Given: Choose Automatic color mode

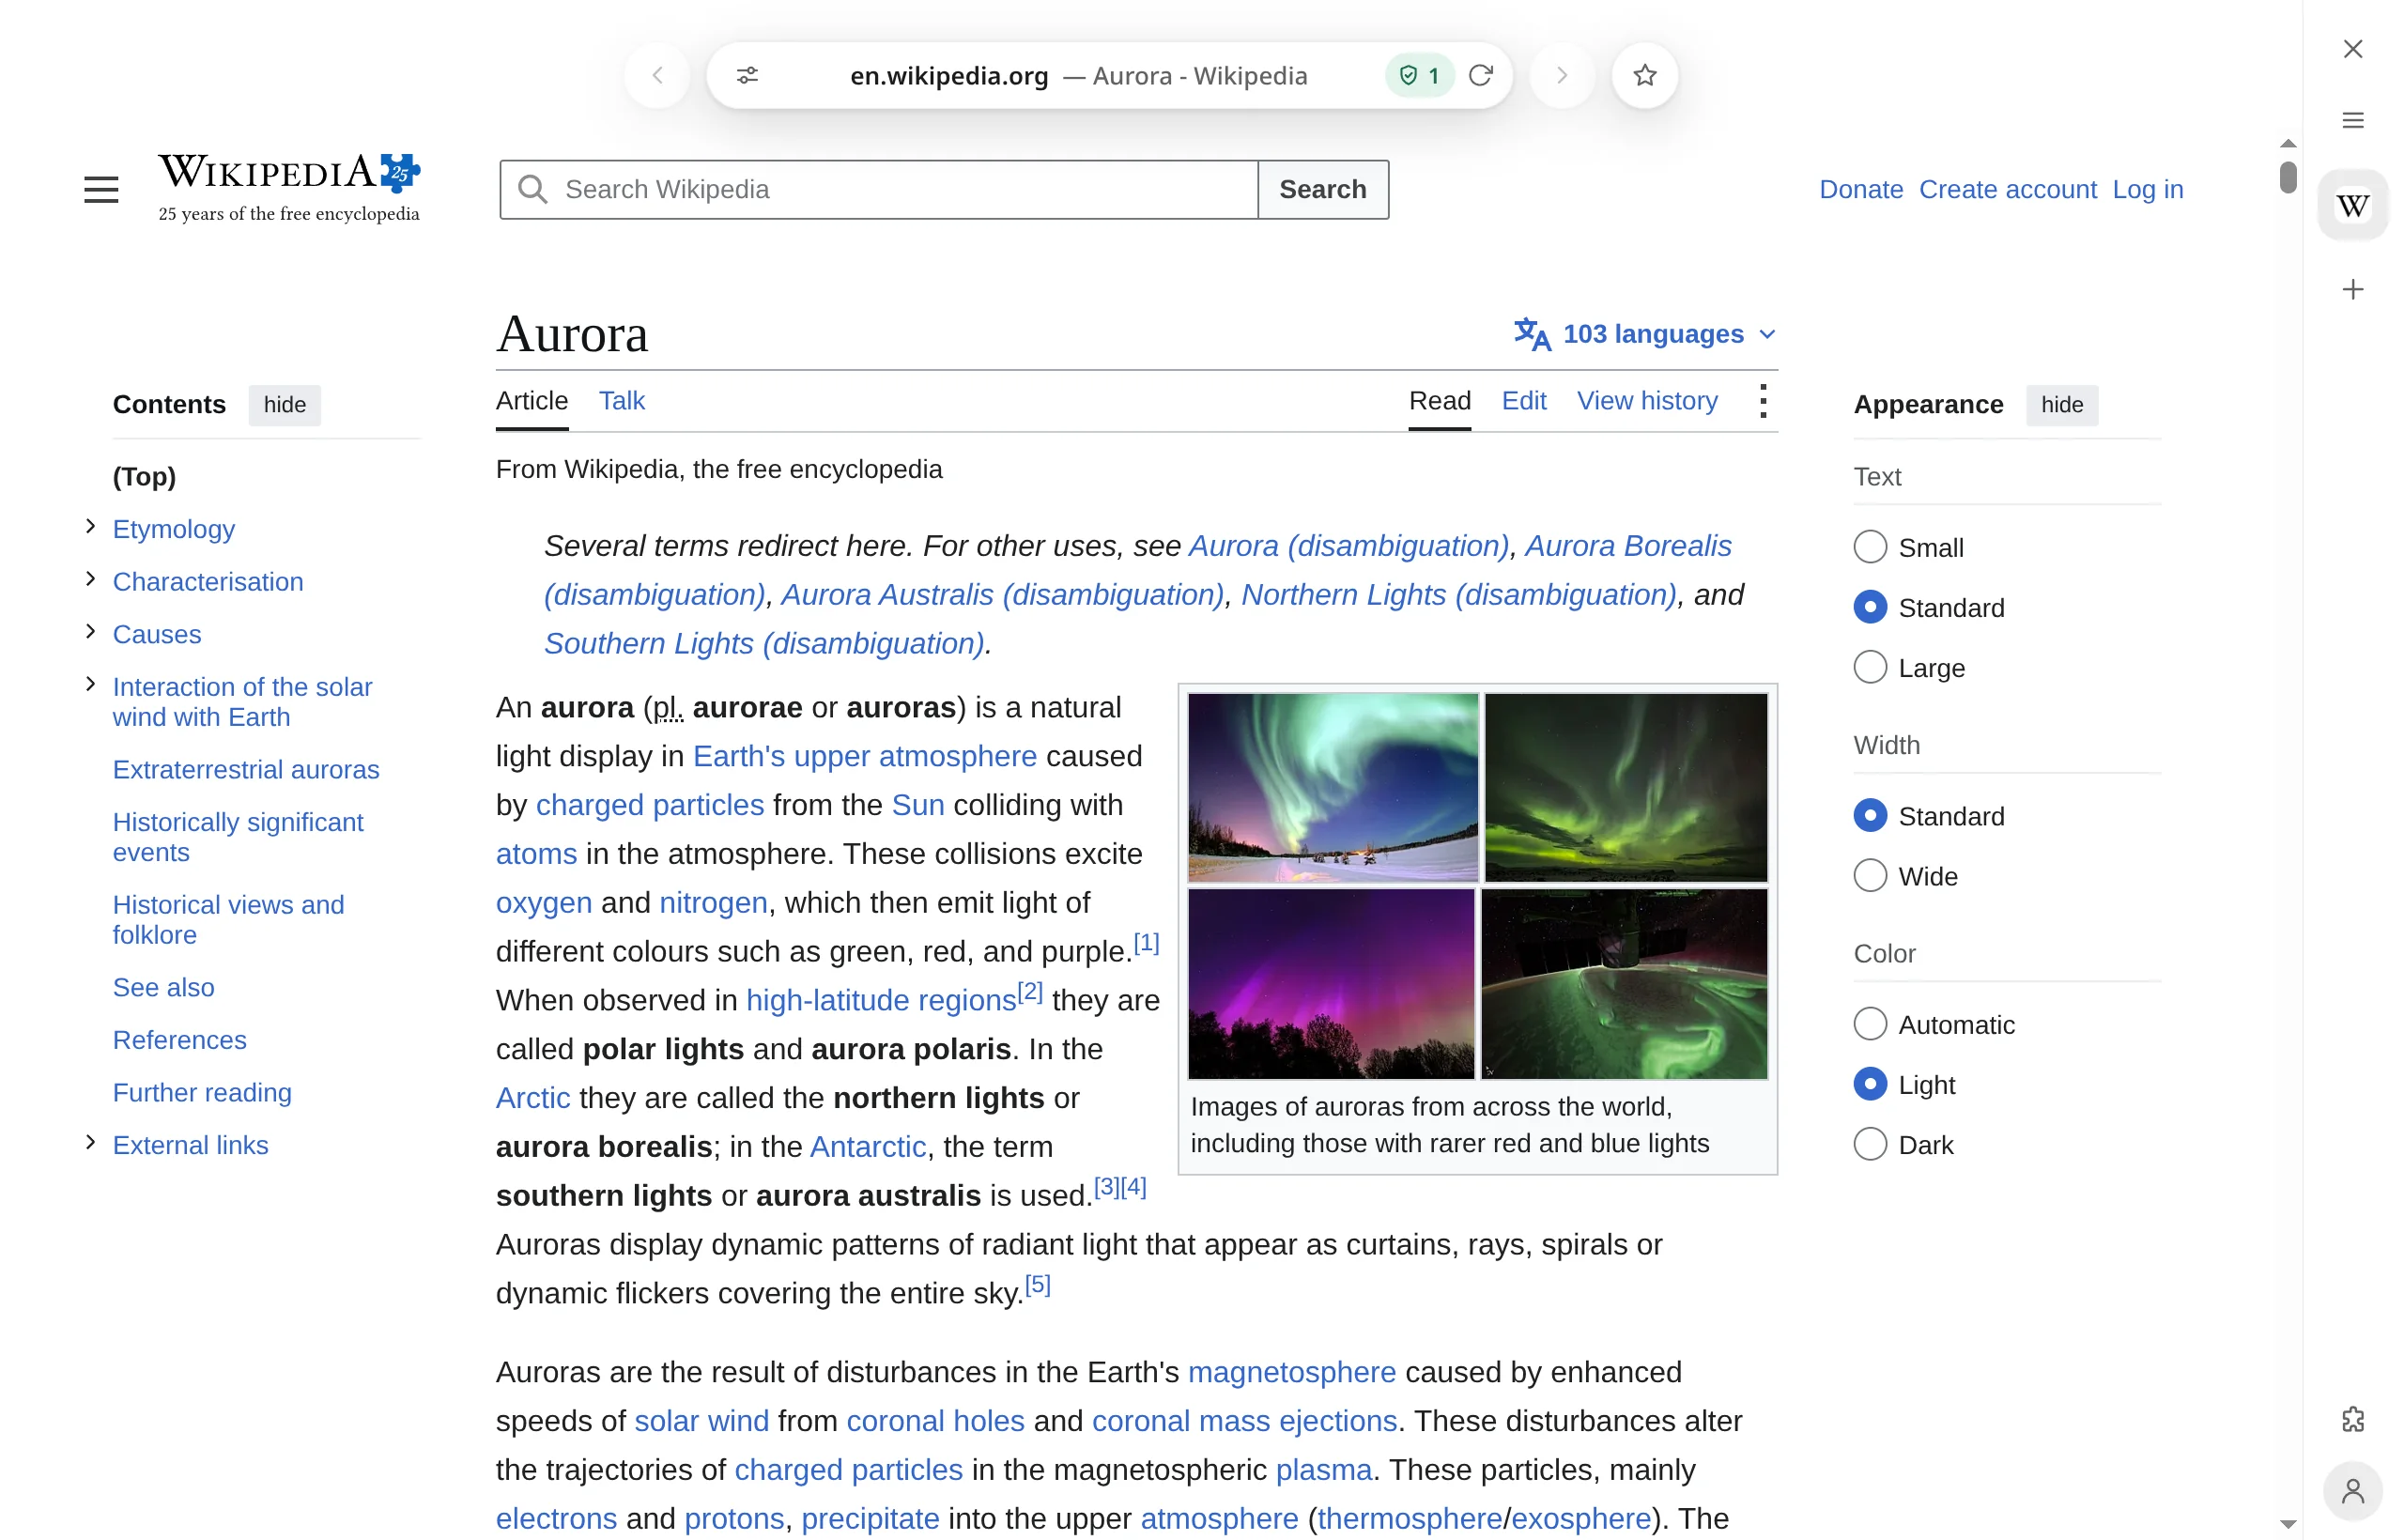Looking at the screenshot, I should click(x=1870, y=1024).
